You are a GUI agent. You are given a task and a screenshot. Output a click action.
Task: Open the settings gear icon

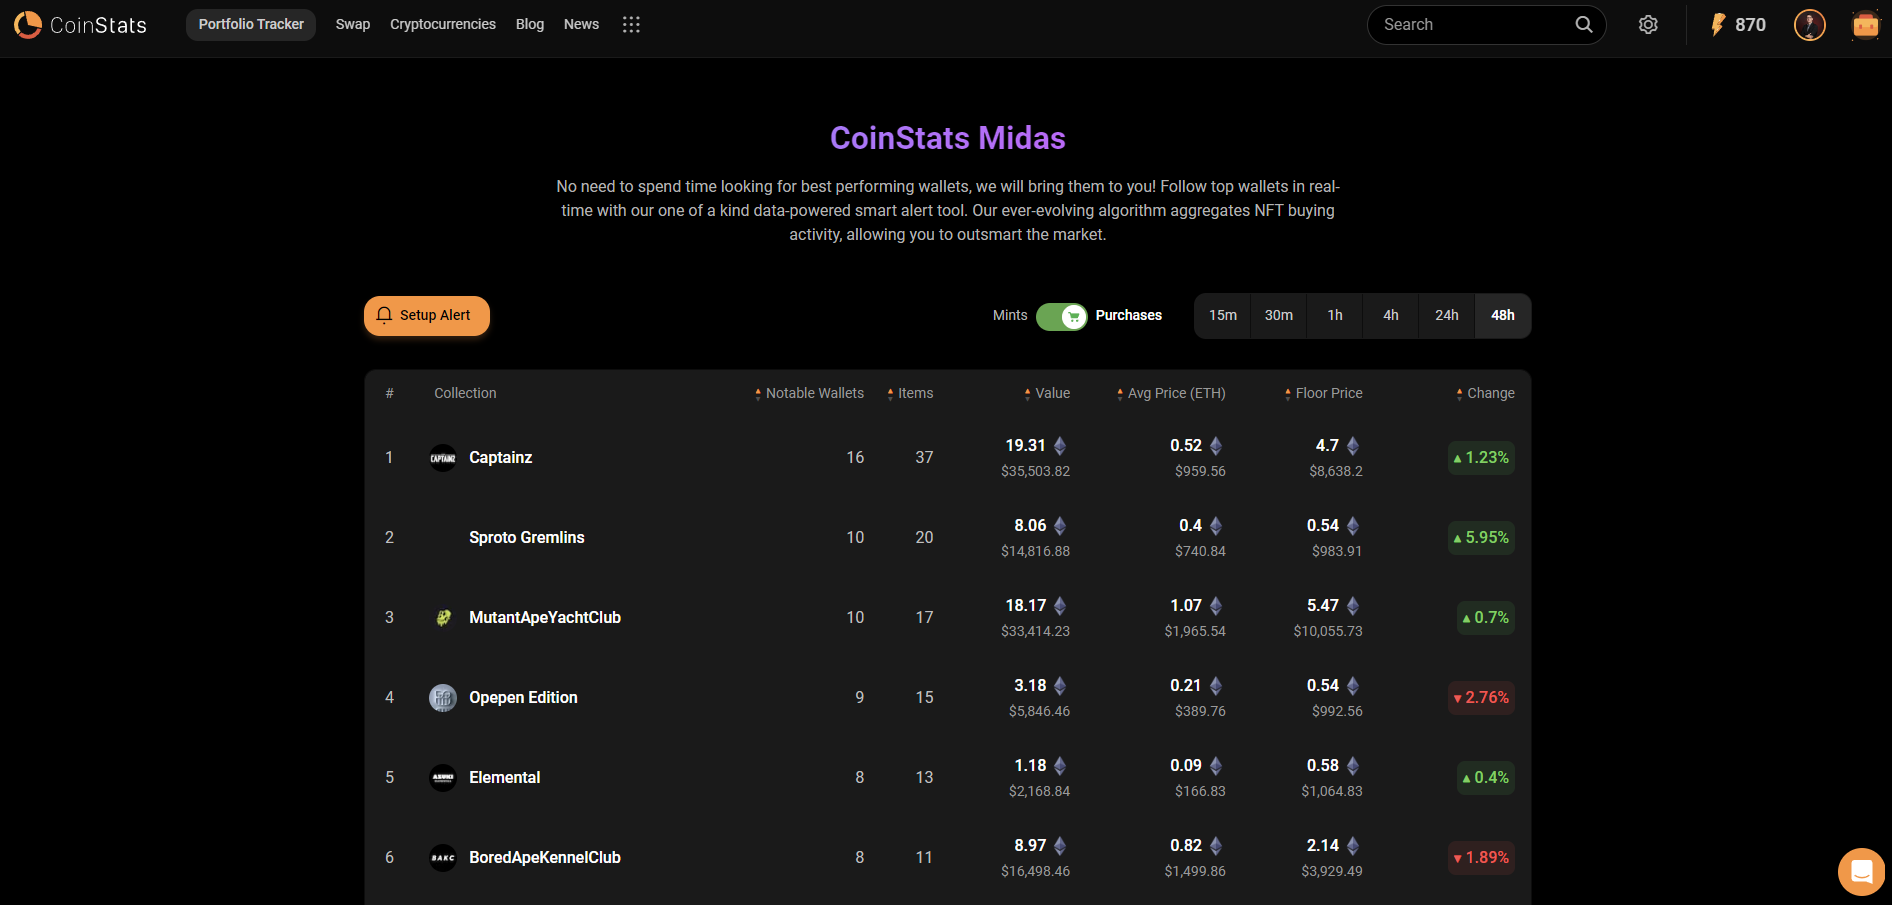1648,24
